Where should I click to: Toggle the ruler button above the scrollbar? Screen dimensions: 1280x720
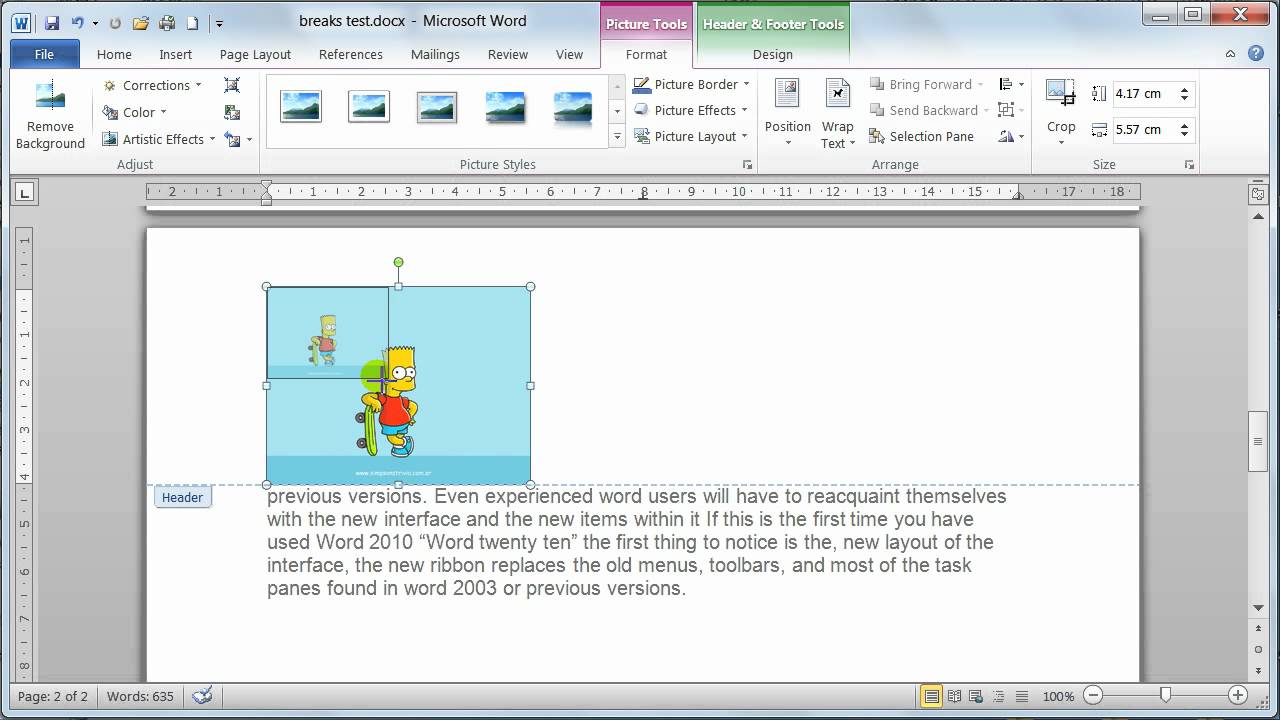pos(1260,193)
